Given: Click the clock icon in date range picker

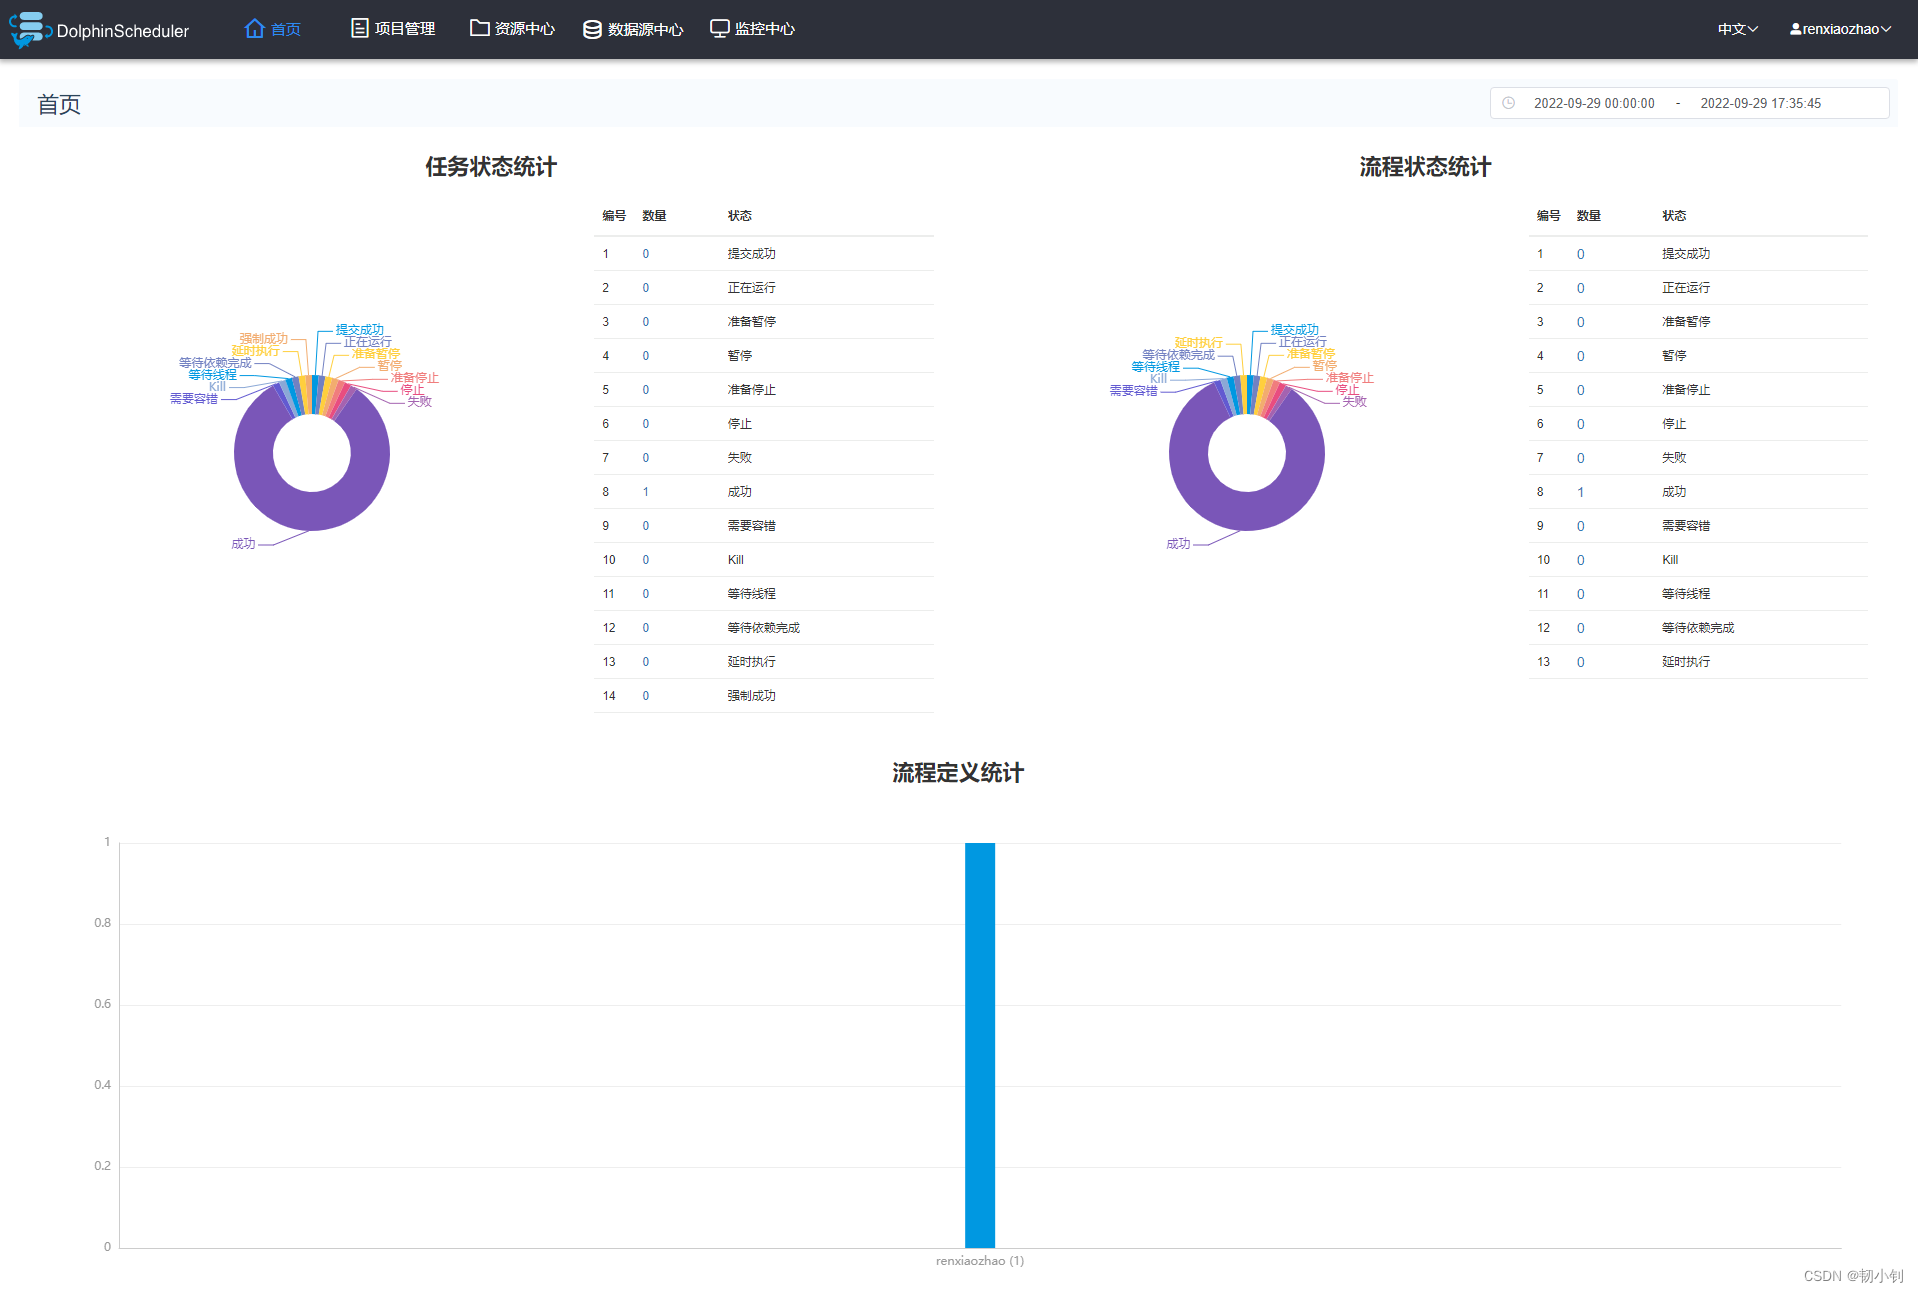Looking at the screenshot, I should tap(1508, 103).
